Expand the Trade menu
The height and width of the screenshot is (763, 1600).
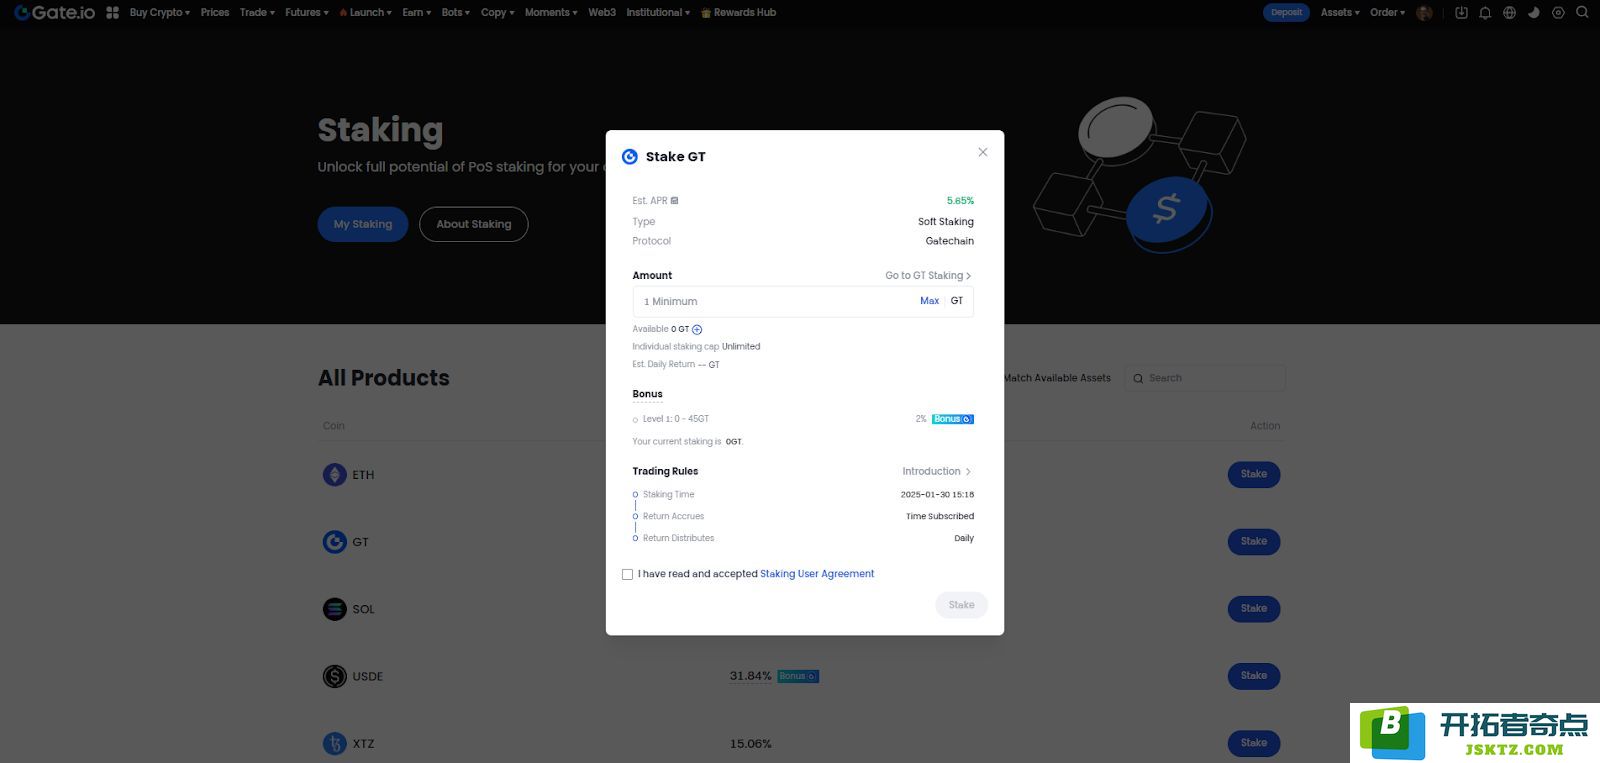pos(257,13)
